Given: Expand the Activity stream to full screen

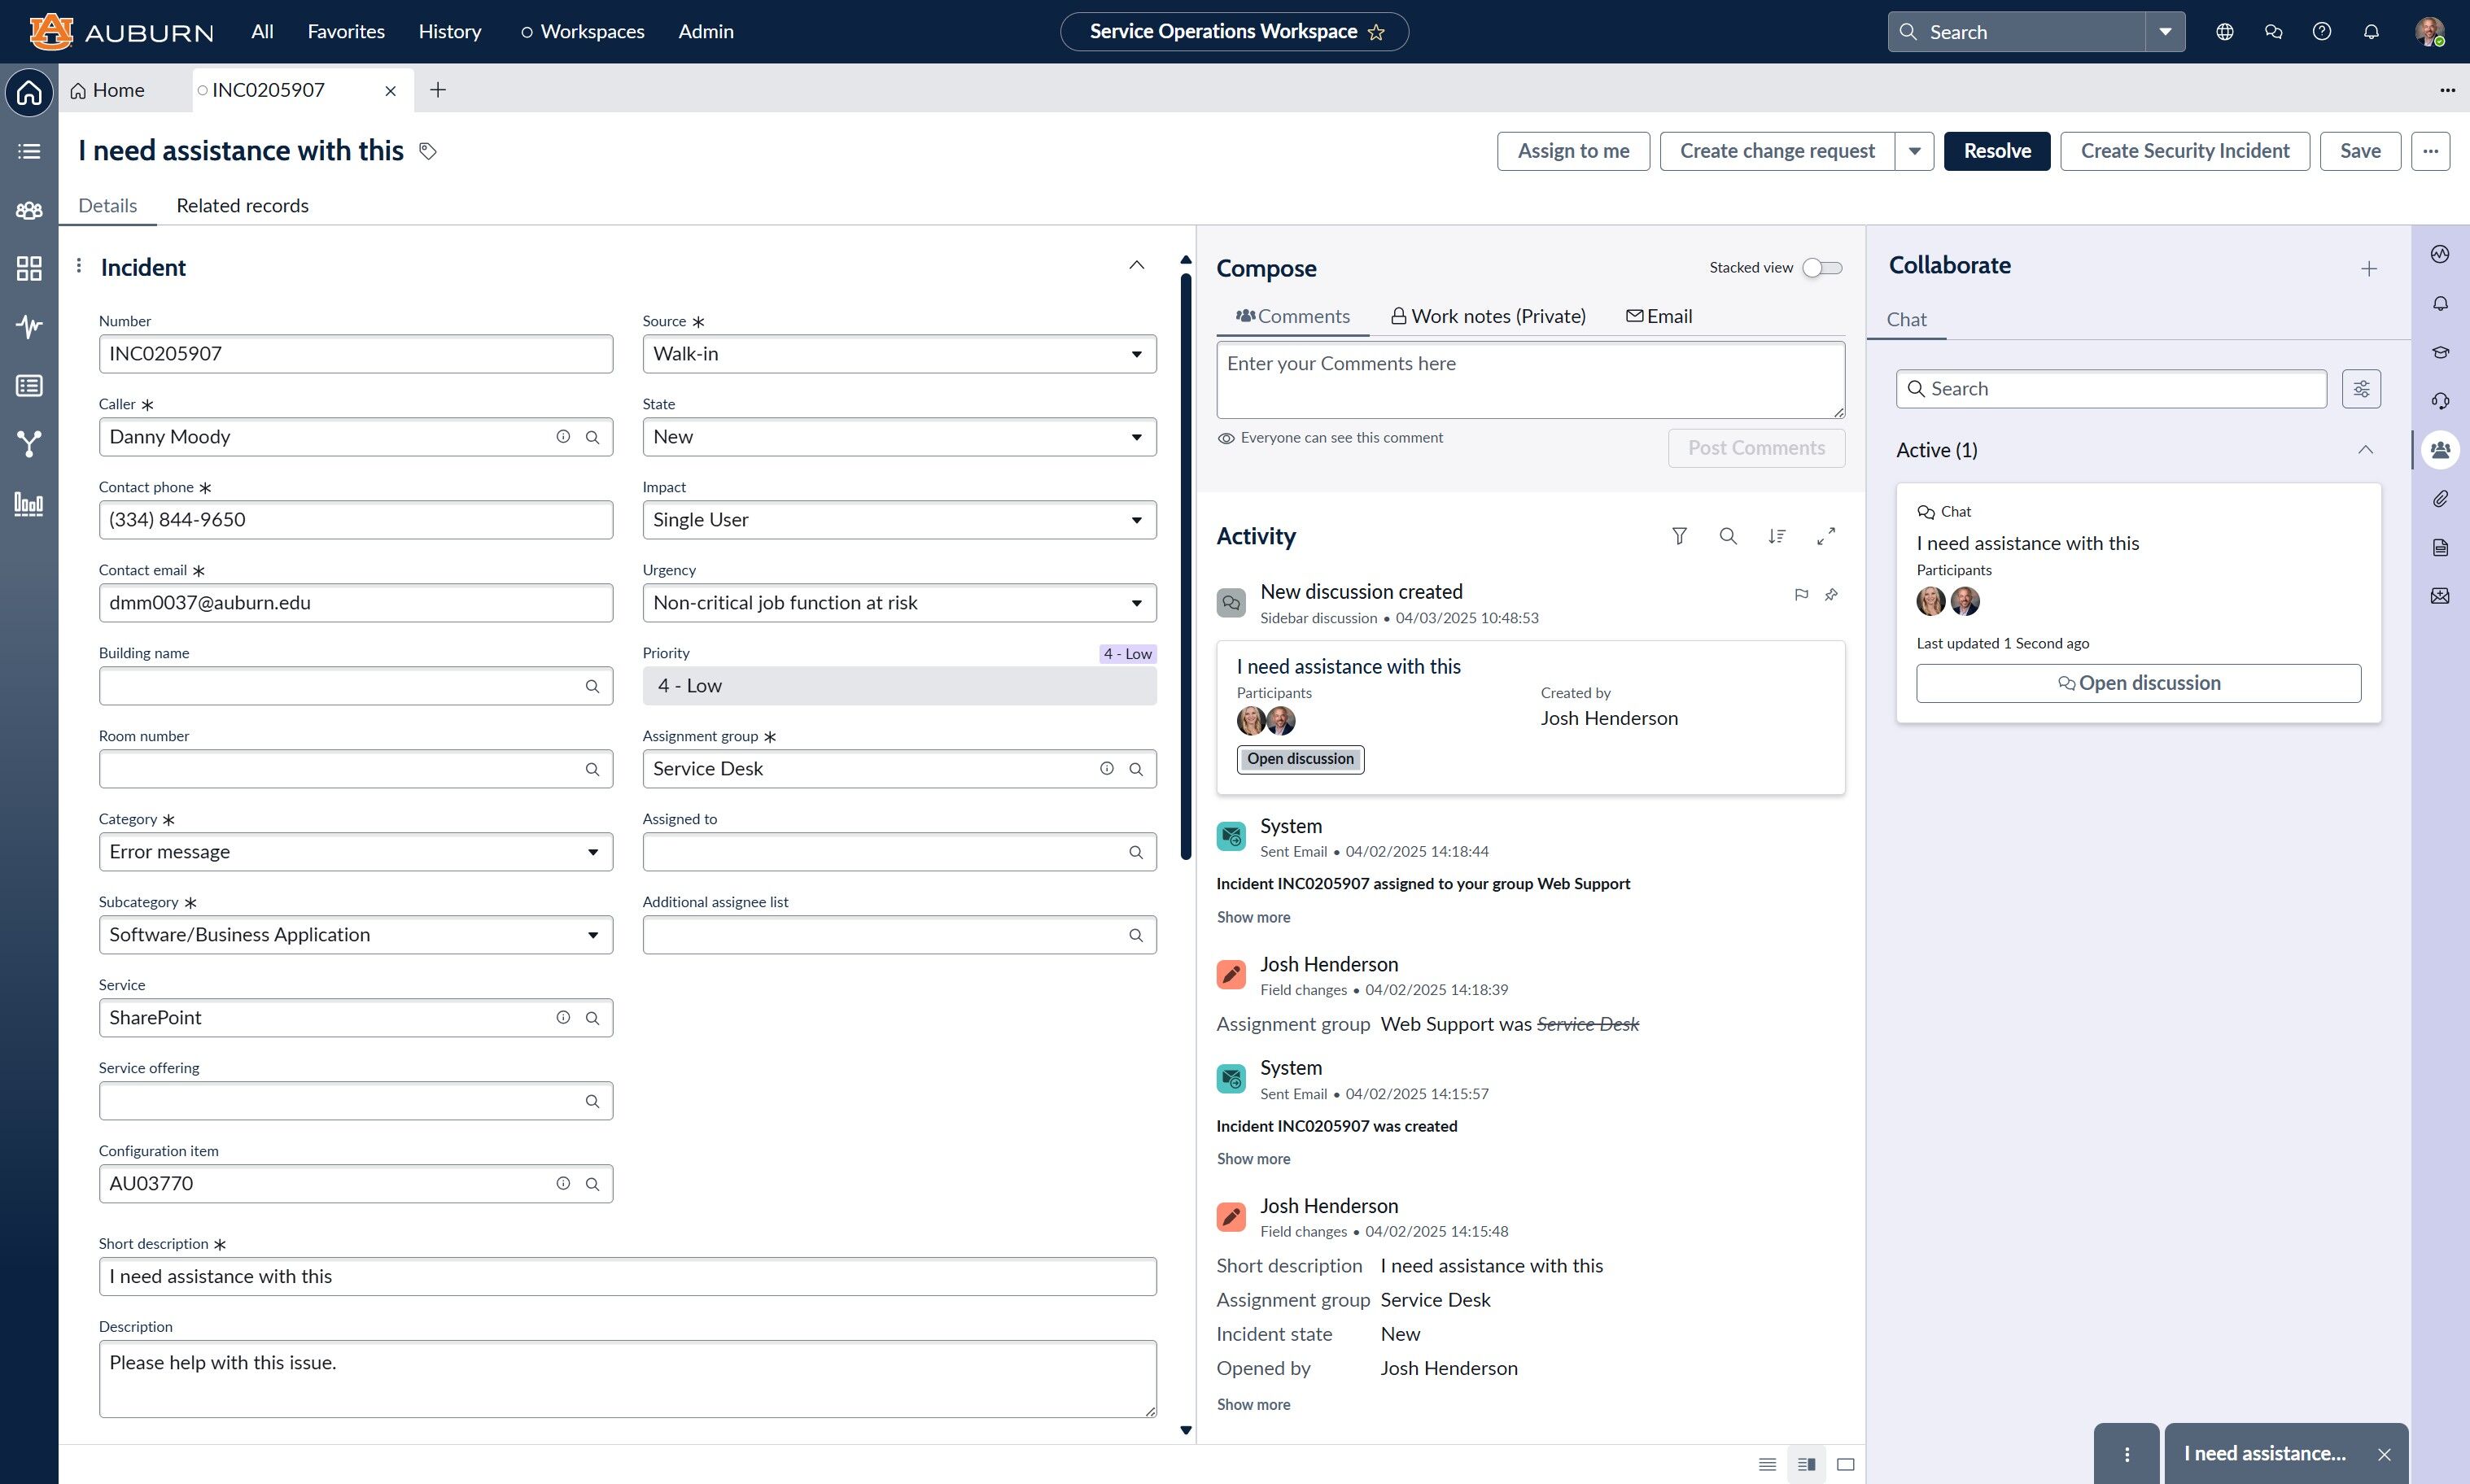Looking at the screenshot, I should 1825,536.
